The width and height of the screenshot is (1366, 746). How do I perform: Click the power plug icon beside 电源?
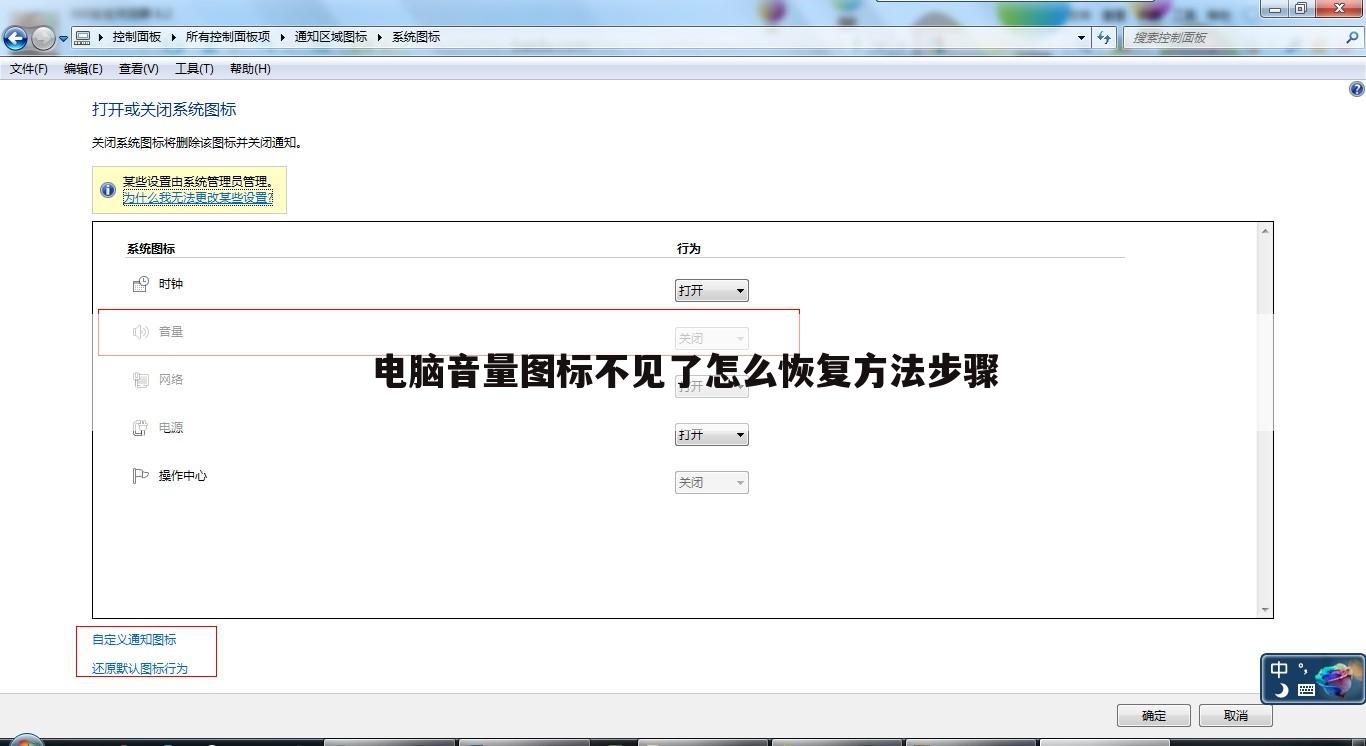coord(140,427)
